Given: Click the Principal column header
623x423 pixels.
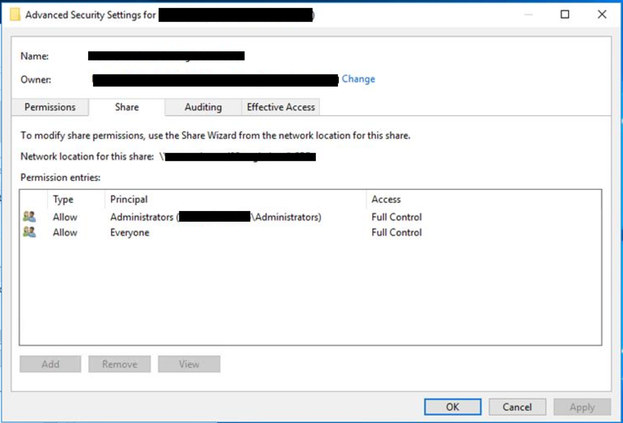Looking at the screenshot, I should (x=129, y=200).
